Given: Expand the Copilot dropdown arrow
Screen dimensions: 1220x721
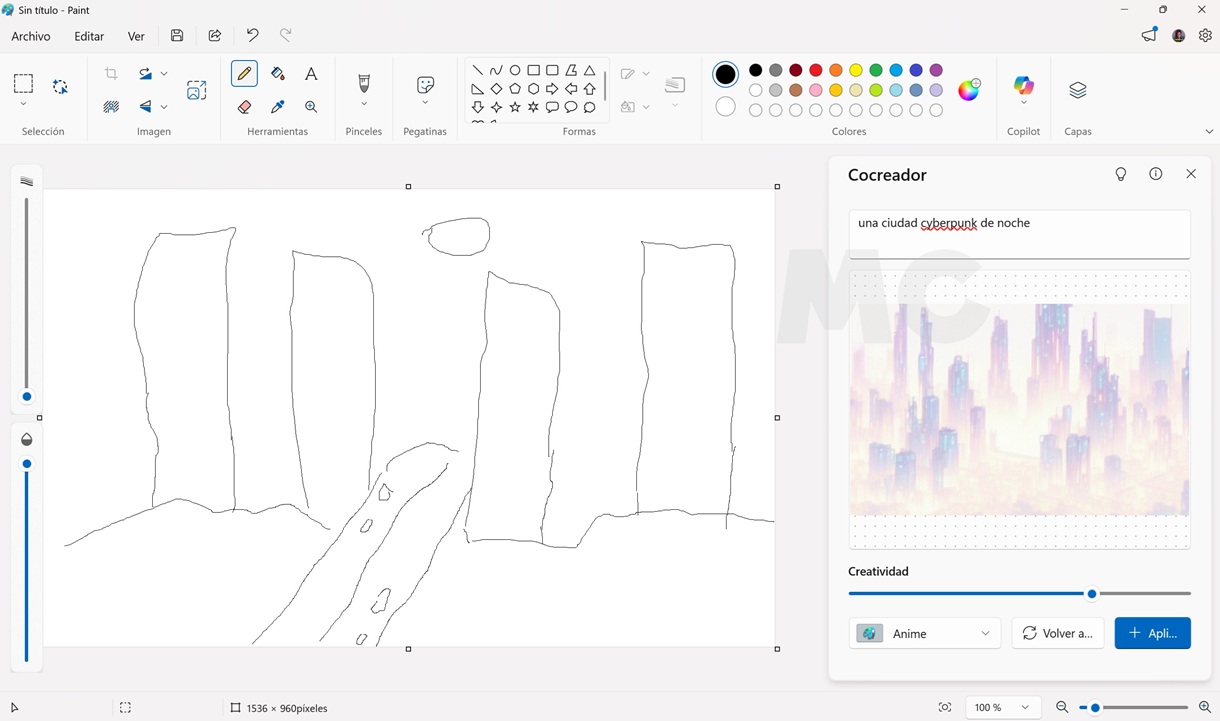Looking at the screenshot, I should (1023, 103).
